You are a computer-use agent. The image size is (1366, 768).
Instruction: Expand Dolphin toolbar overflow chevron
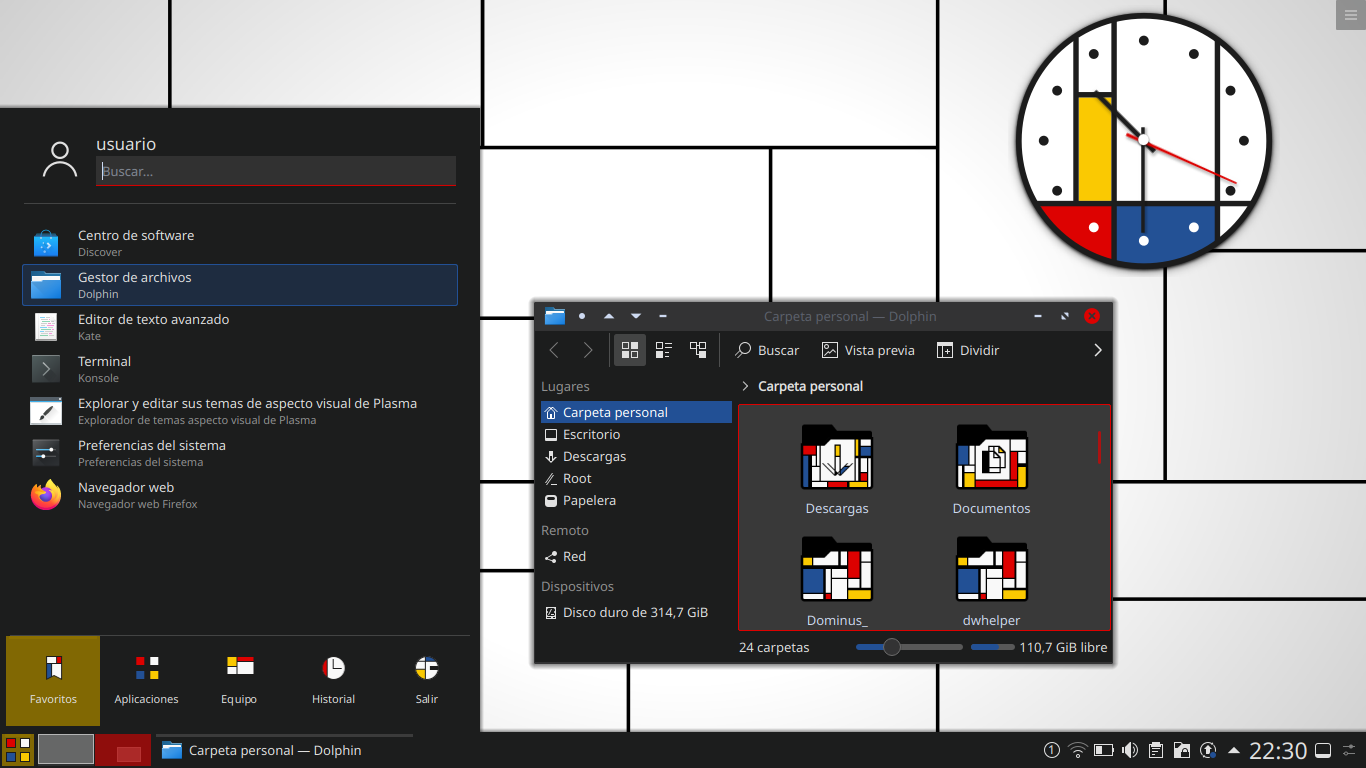pos(1097,350)
